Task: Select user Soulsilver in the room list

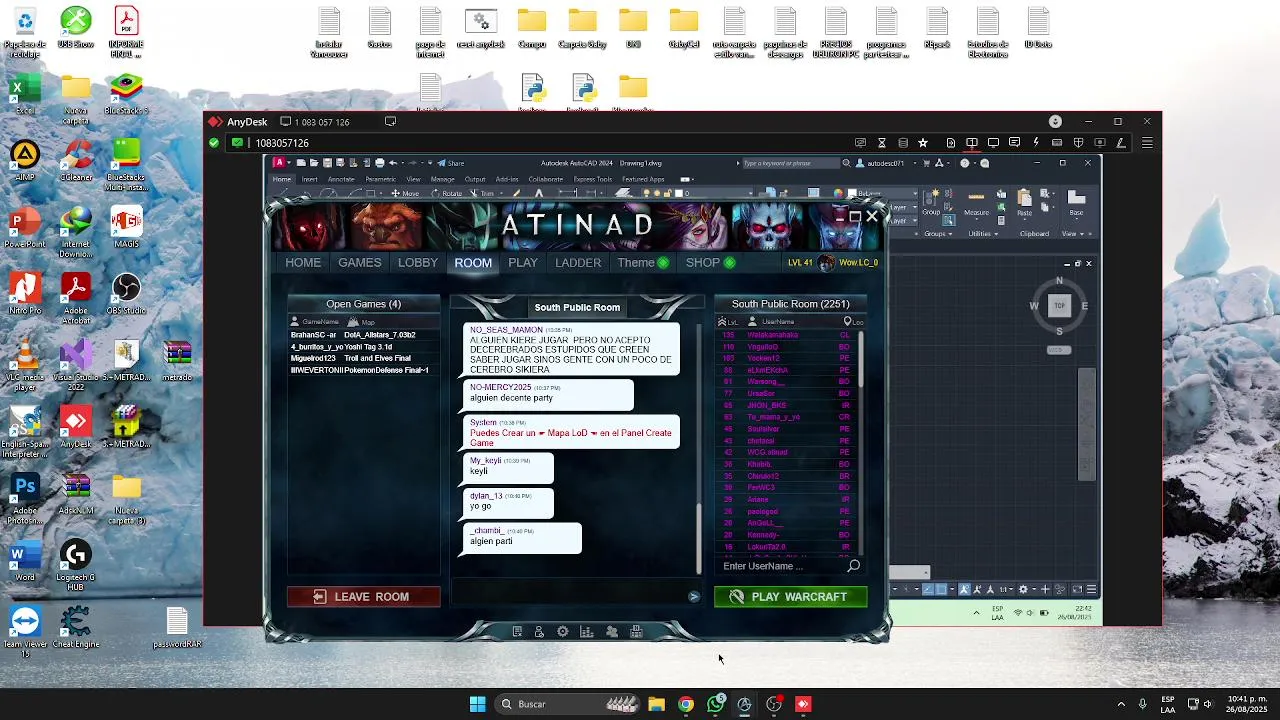Action: pyautogui.click(x=788, y=429)
